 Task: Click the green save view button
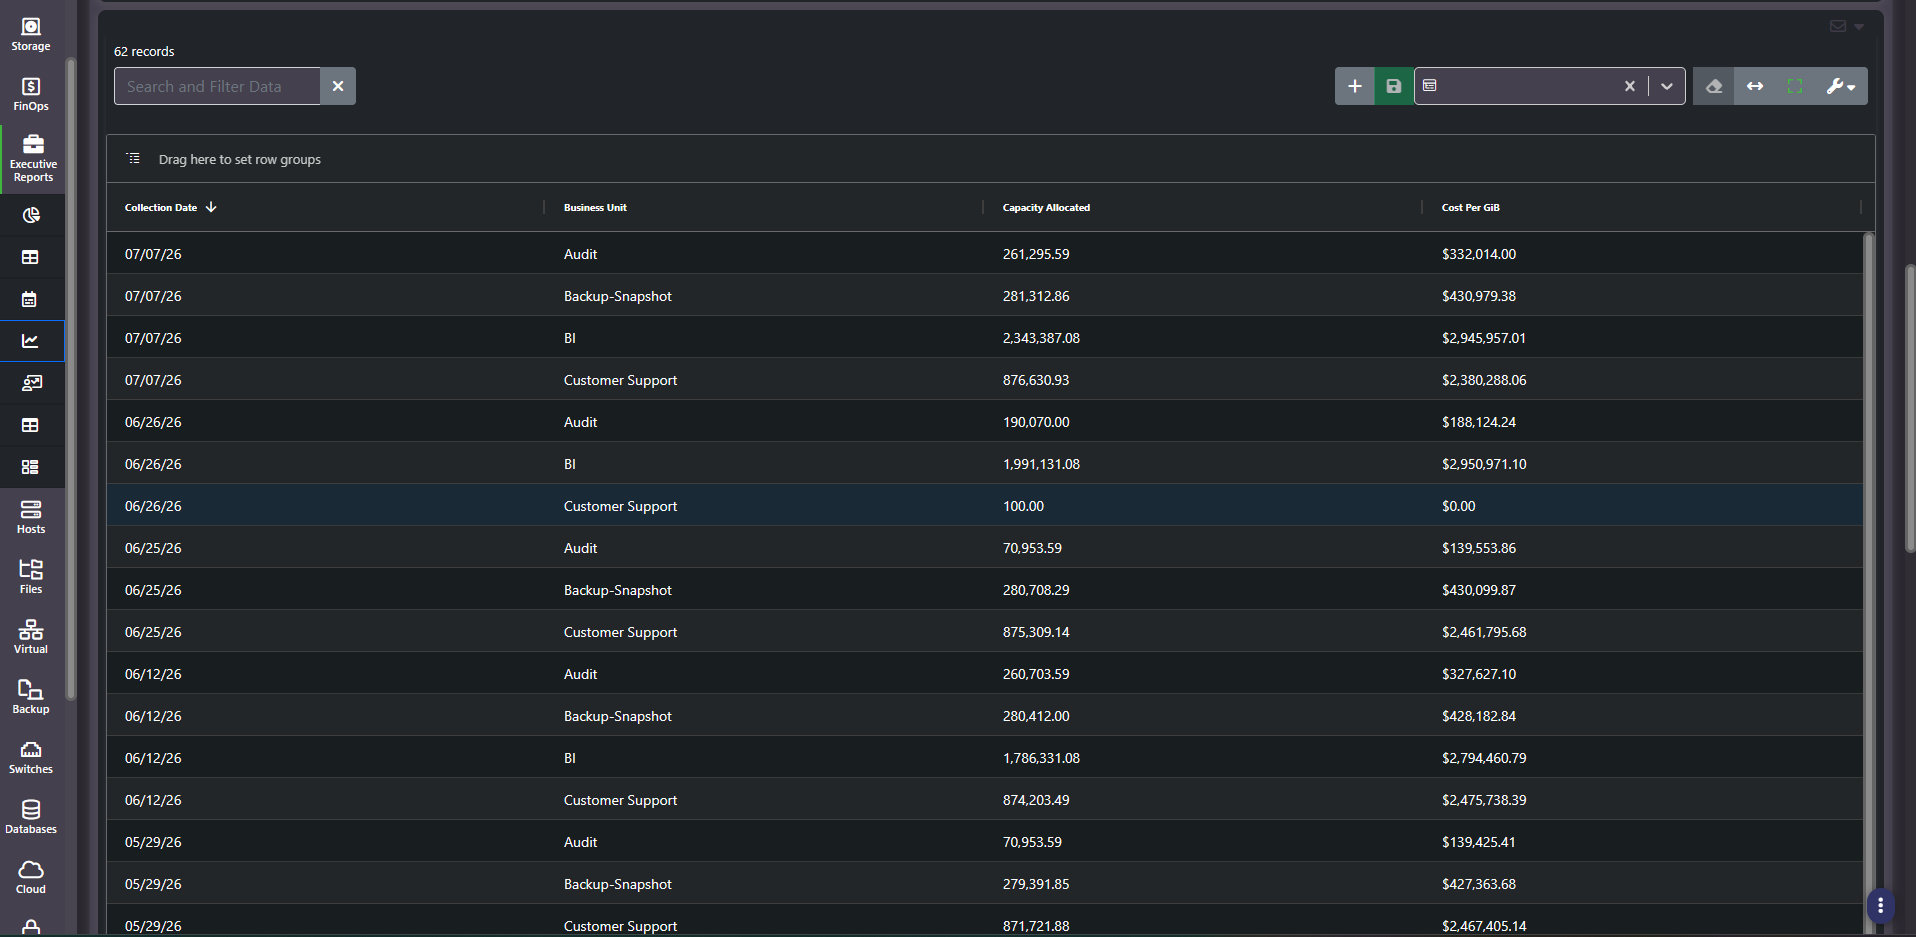1394,86
